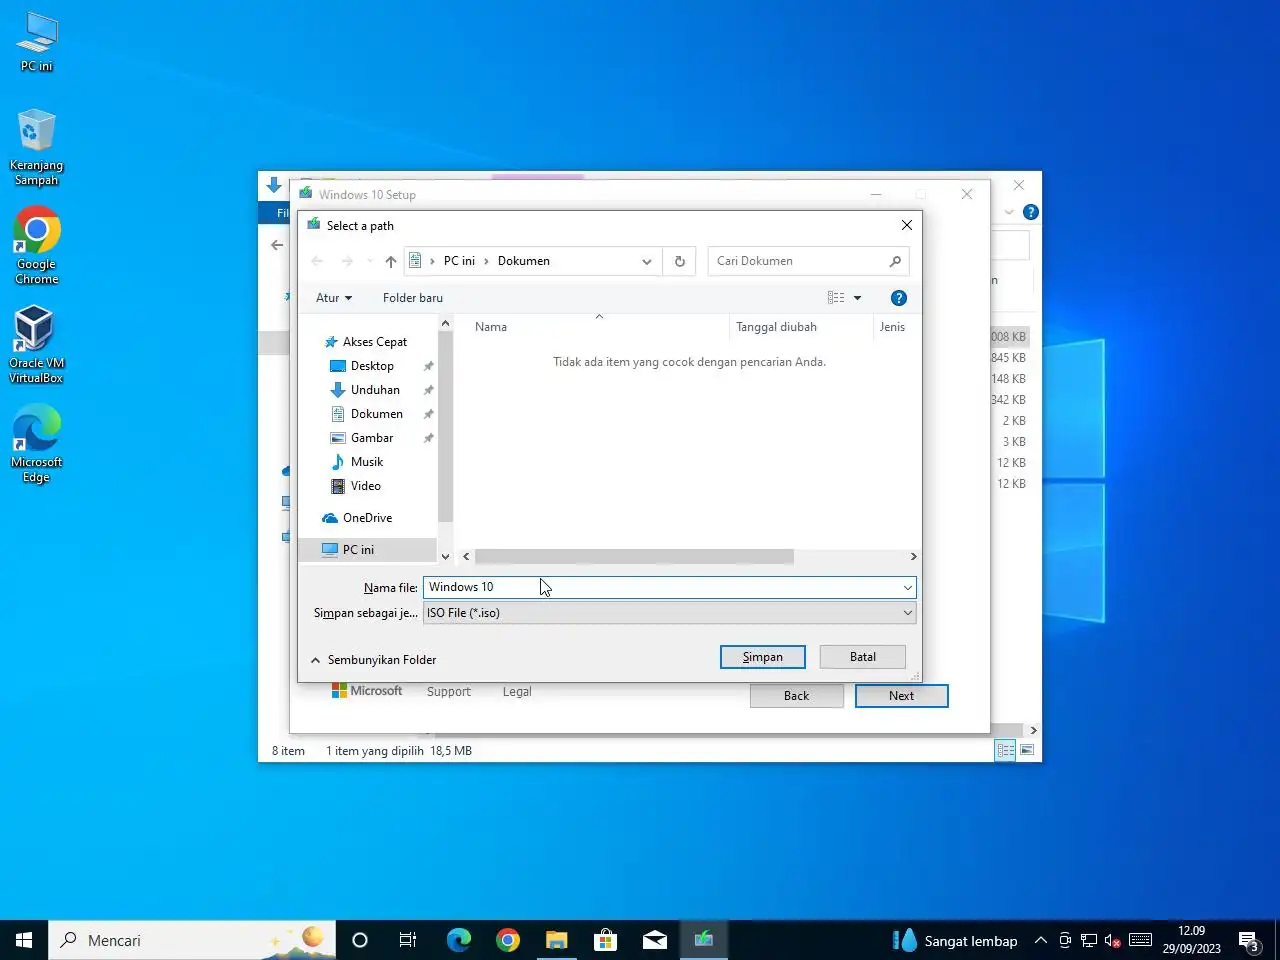Click the Up one level arrow in Select a path
The height and width of the screenshot is (960, 1280).
(x=391, y=261)
